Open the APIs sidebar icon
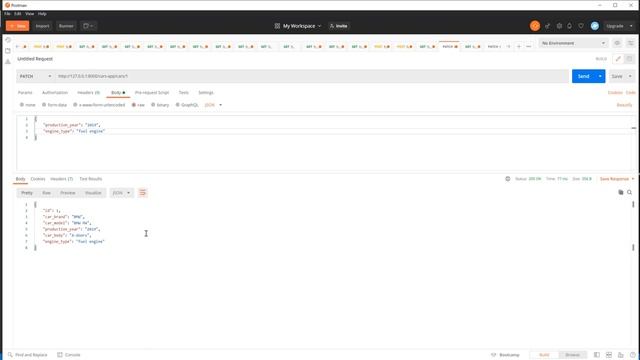 tap(8, 62)
